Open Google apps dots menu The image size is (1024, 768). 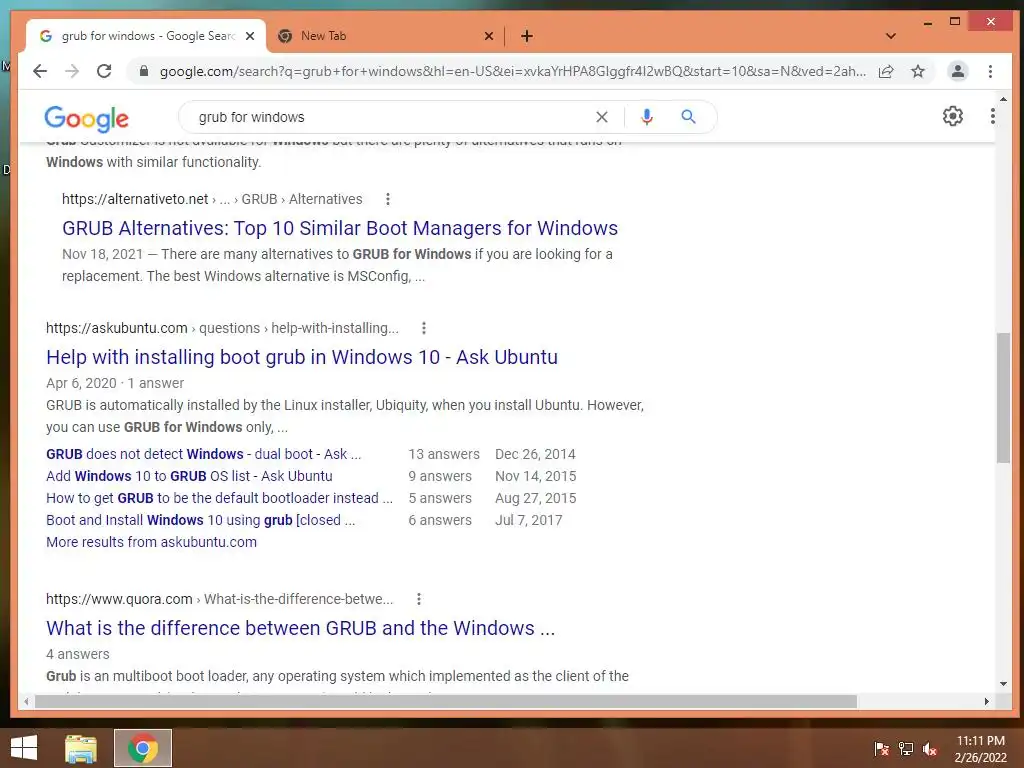coord(993,116)
